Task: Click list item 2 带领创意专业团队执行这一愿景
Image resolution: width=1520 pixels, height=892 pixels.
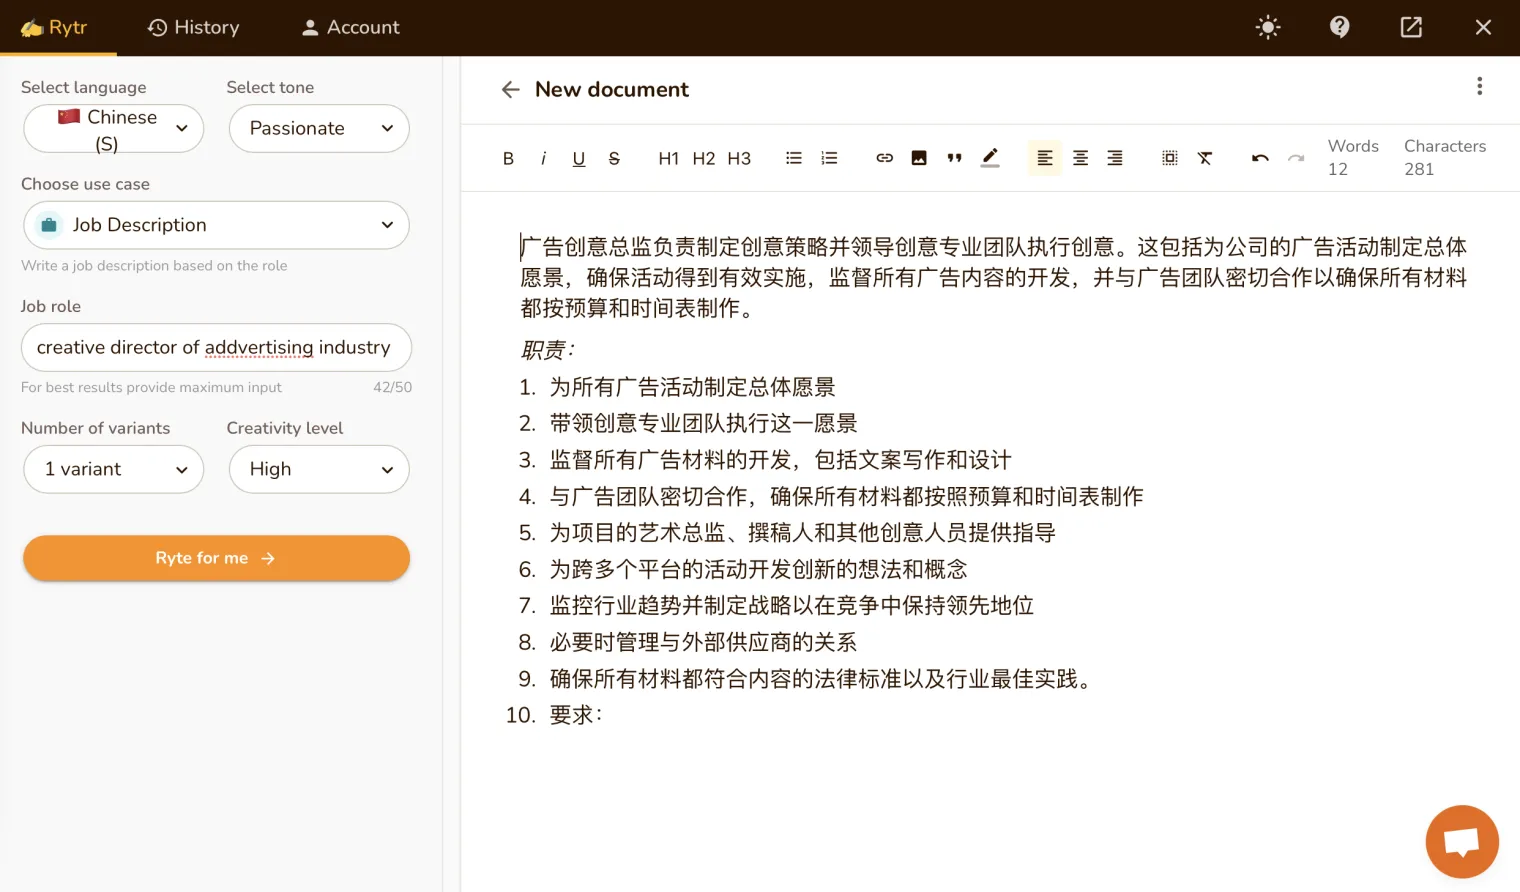Action: (x=703, y=423)
